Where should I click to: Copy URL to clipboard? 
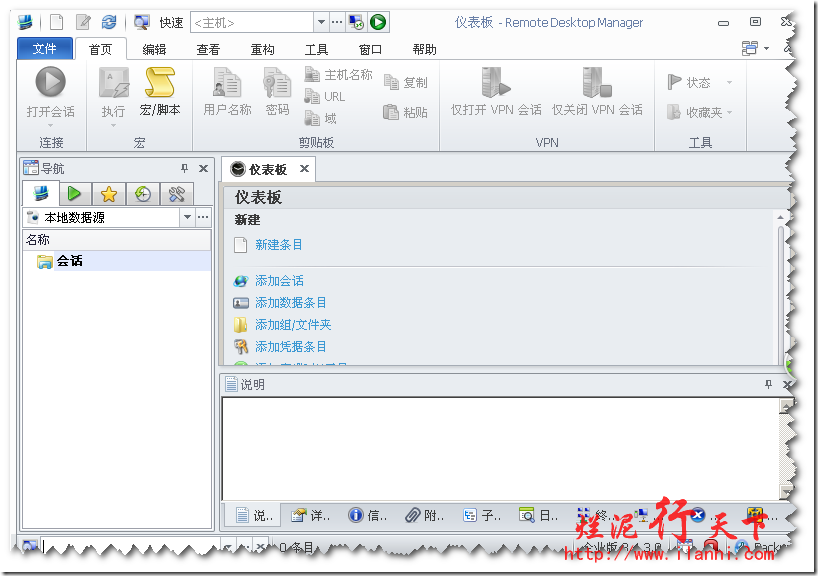[324, 97]
